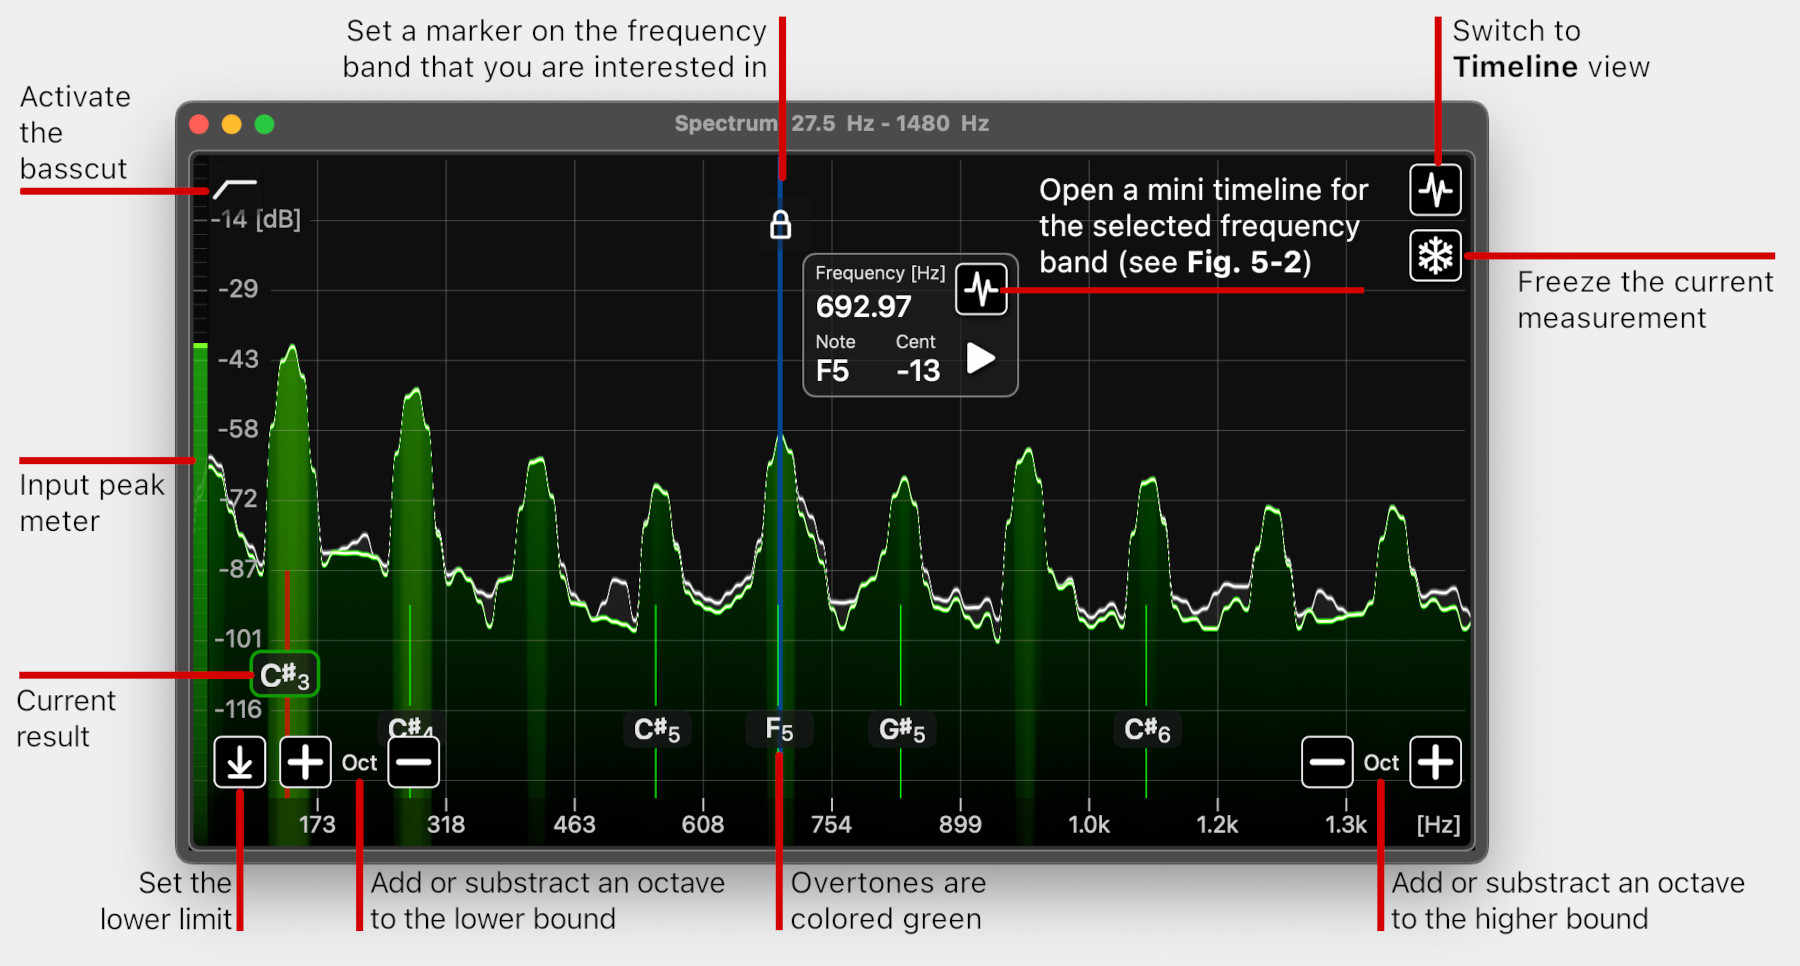Zoom the window with green button
1800x966 pixels.
[264, 124]
